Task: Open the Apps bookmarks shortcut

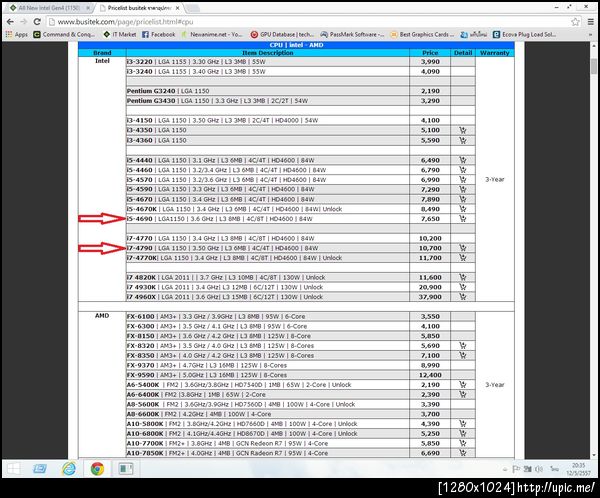Action: 16,34
